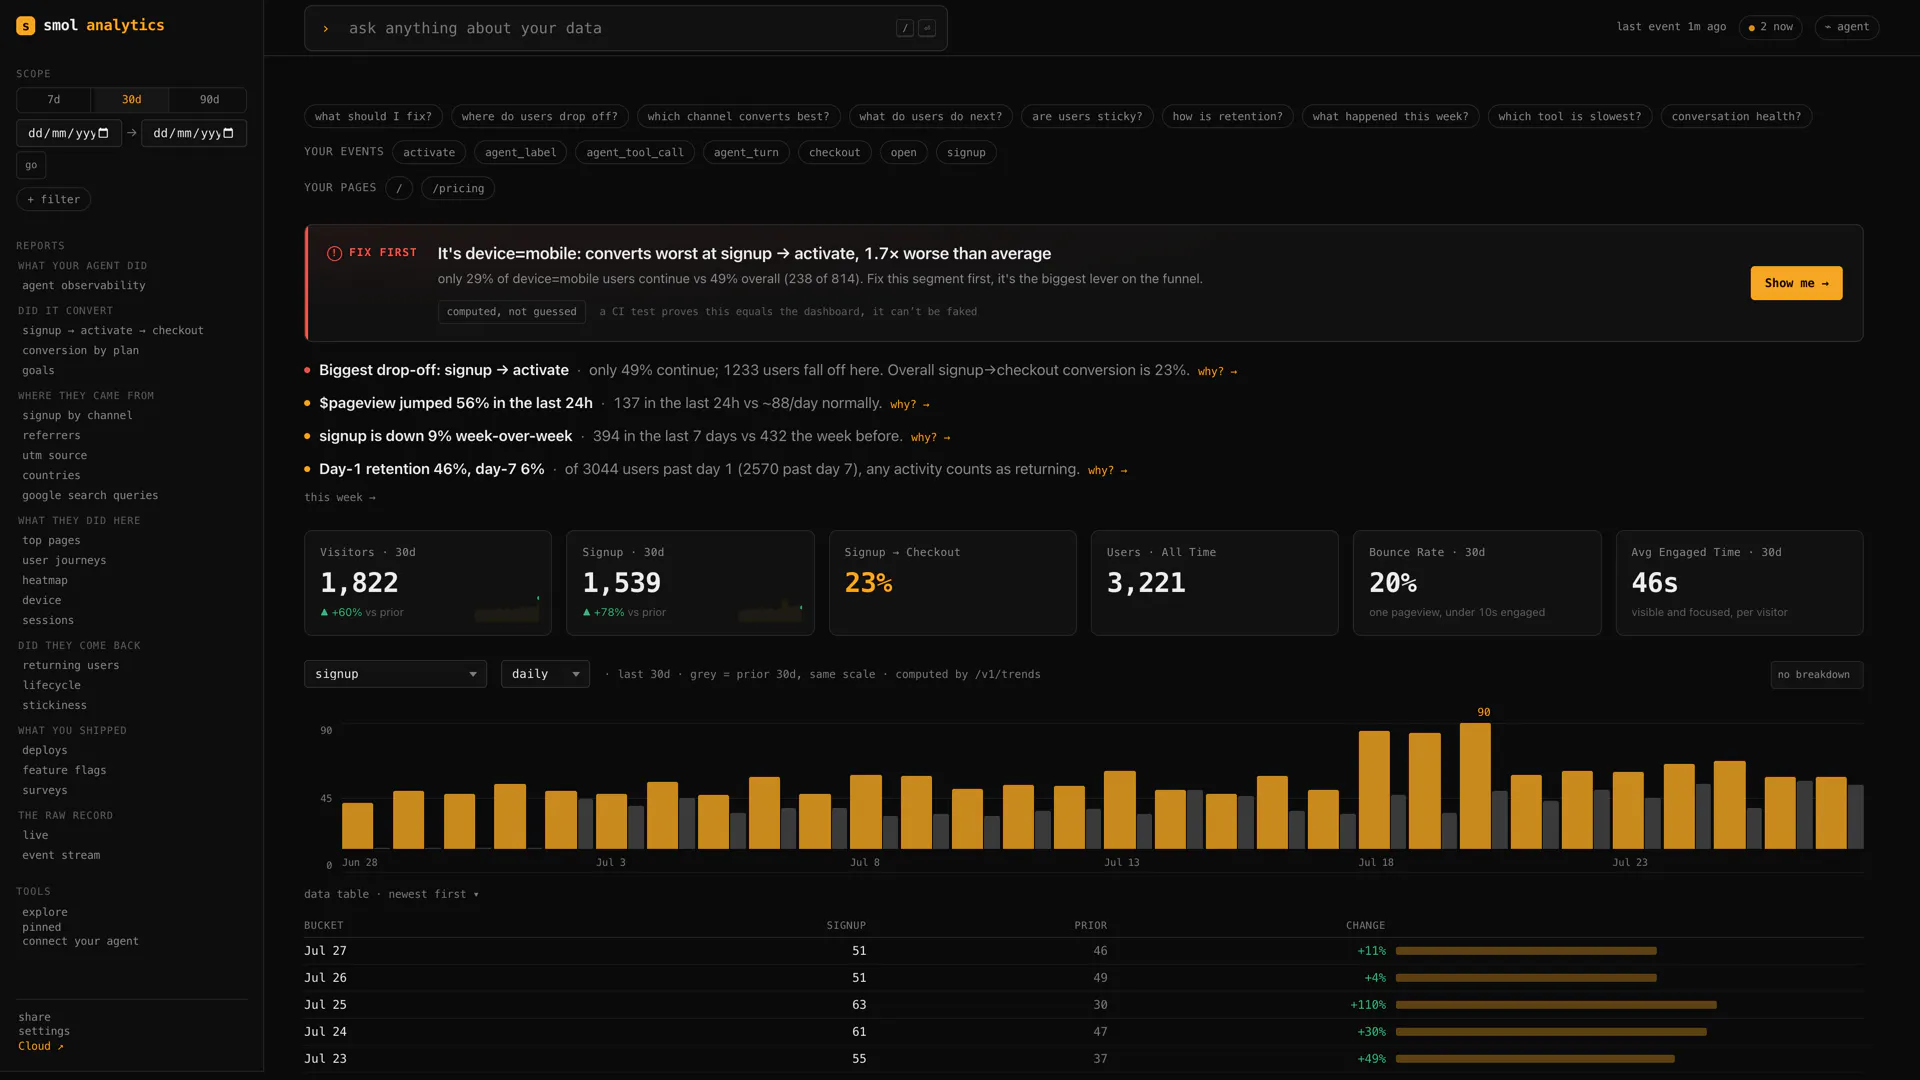Open returning users report
This screenshot has width=1920, height=1080.
(x=71, y=666)
